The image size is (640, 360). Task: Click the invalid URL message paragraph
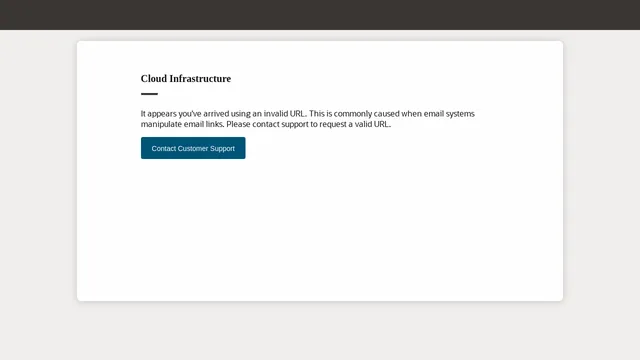[308, 119]
